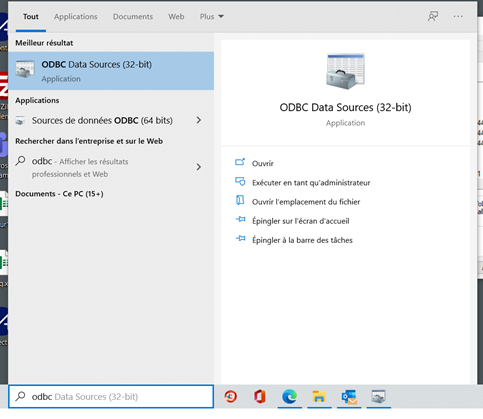The image size is (483, 419).
Task: Open the red circular app in taskbar
Action: (x=231, y=397)
